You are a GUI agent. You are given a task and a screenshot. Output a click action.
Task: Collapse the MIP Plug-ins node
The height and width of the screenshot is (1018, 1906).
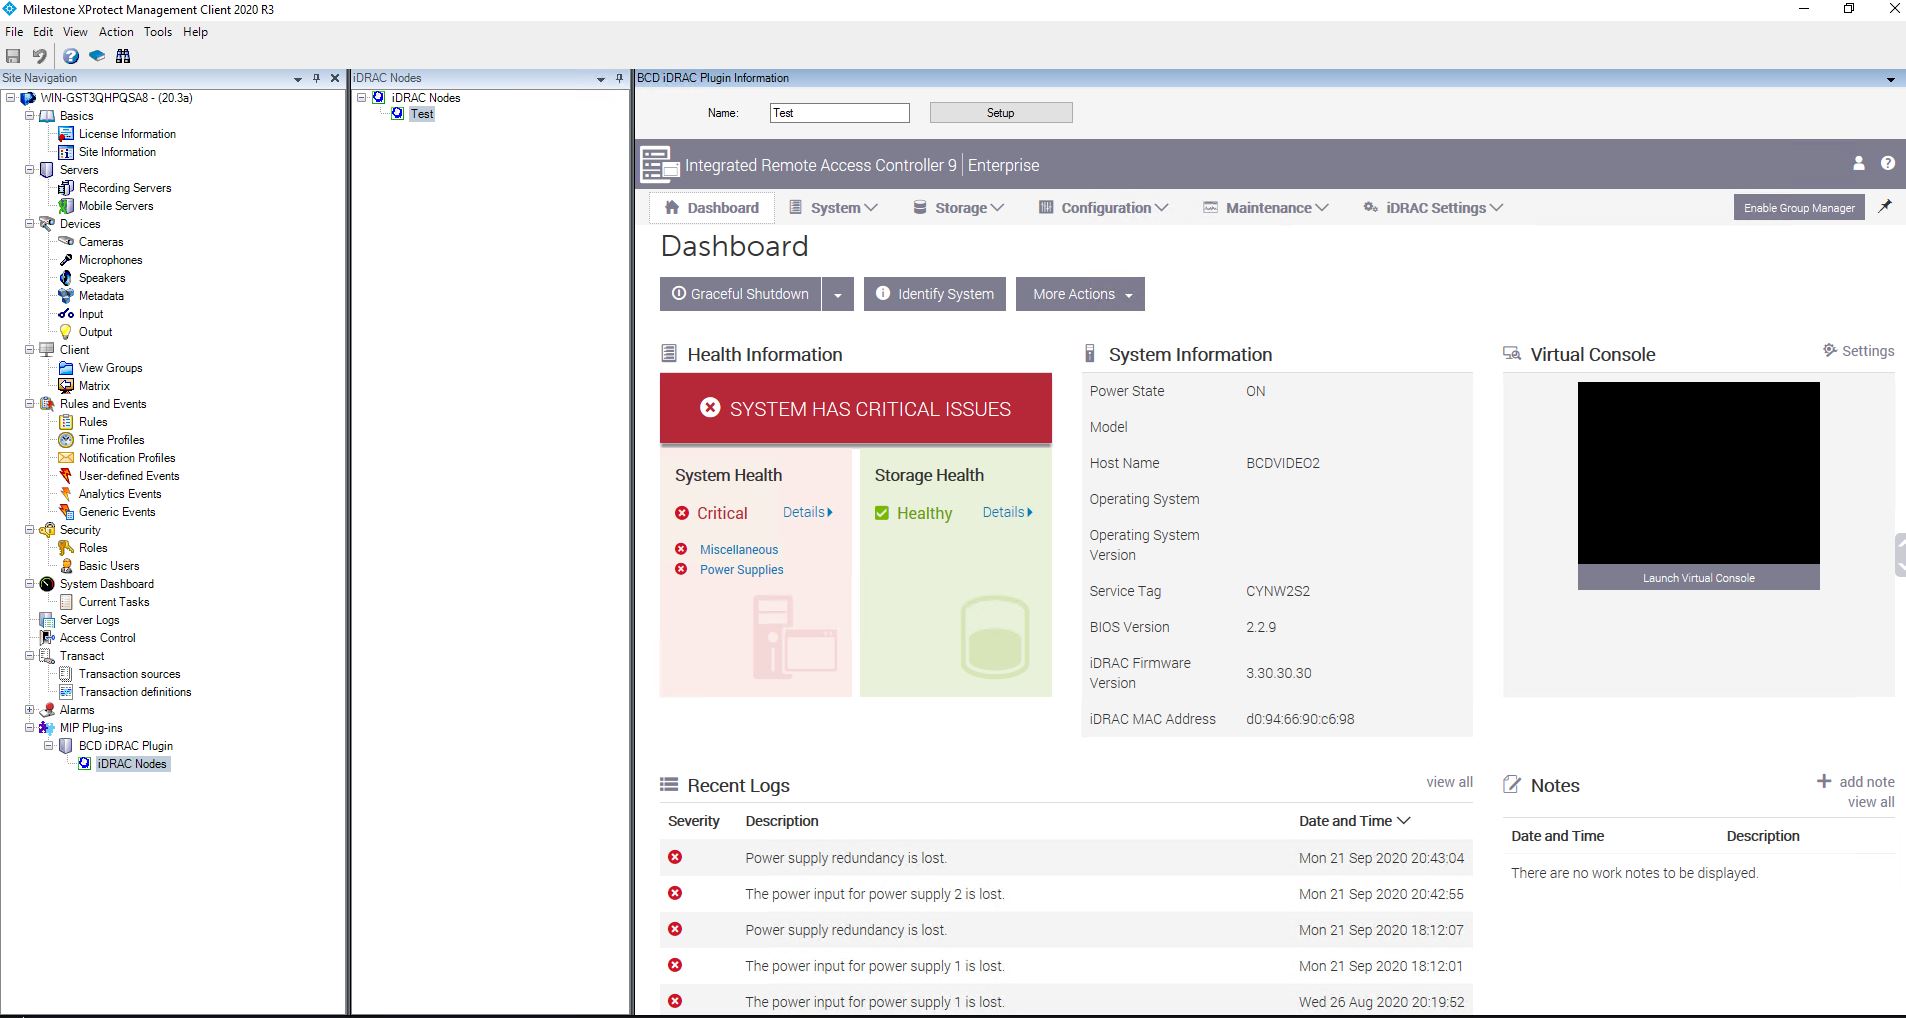tap(30, 728)
